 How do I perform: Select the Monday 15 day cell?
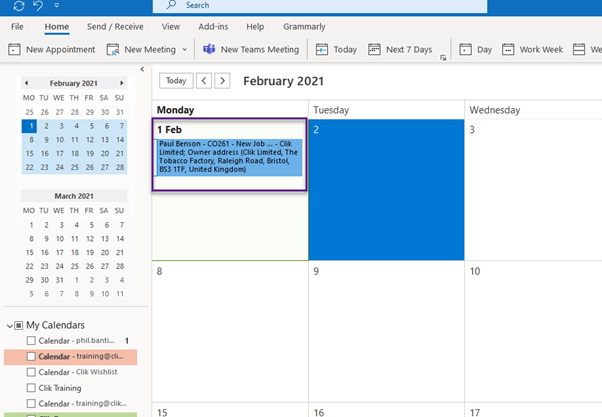[230, 410]
